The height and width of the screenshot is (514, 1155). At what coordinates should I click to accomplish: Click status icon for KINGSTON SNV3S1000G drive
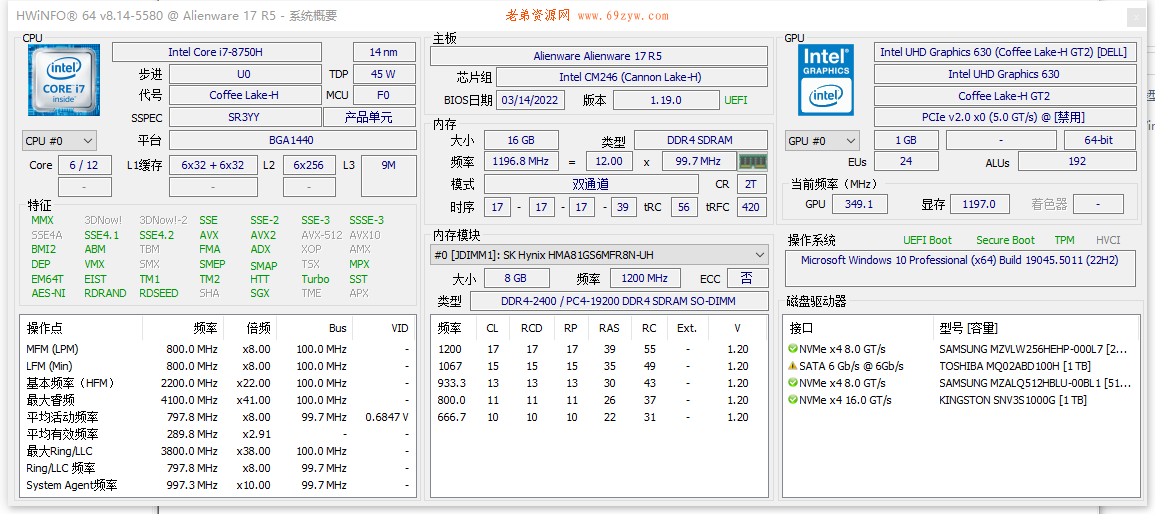793,400
